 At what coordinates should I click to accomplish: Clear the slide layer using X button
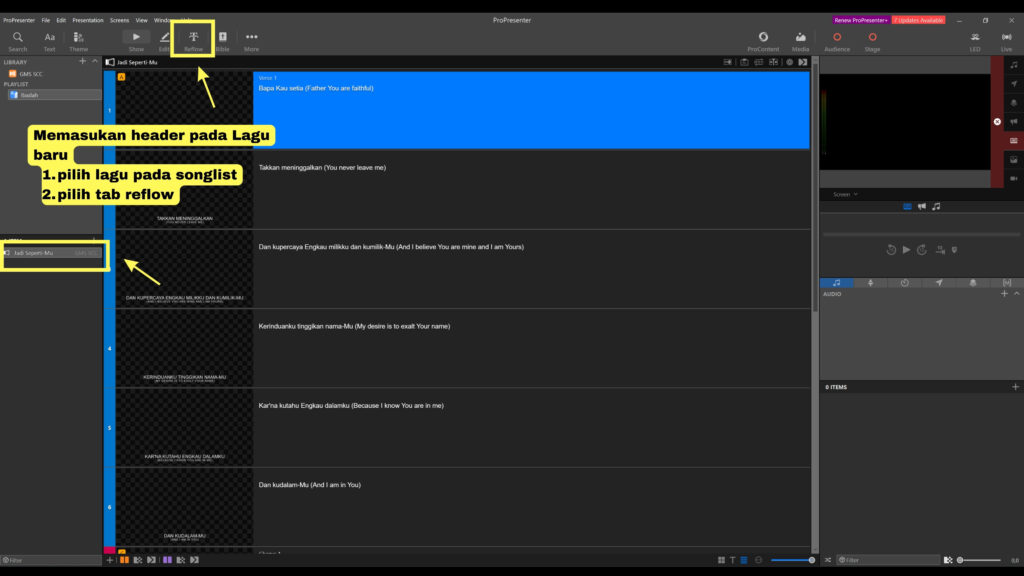pyautogui.click(x=997, y=121)
